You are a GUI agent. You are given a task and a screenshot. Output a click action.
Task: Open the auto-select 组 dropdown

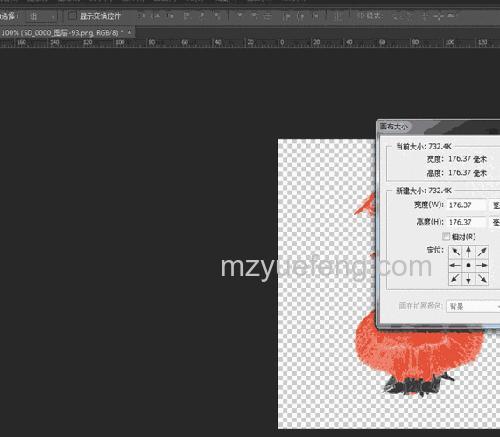point(41,16)
